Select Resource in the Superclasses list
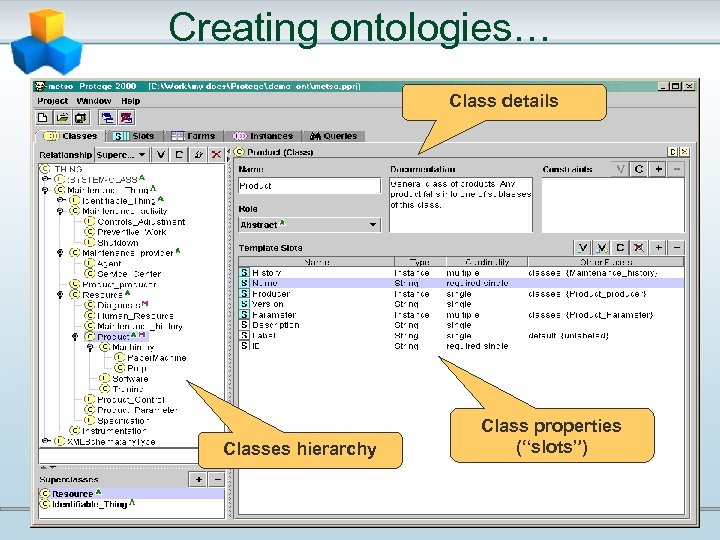This screenshot has height=540, width=720. [132, 494]
